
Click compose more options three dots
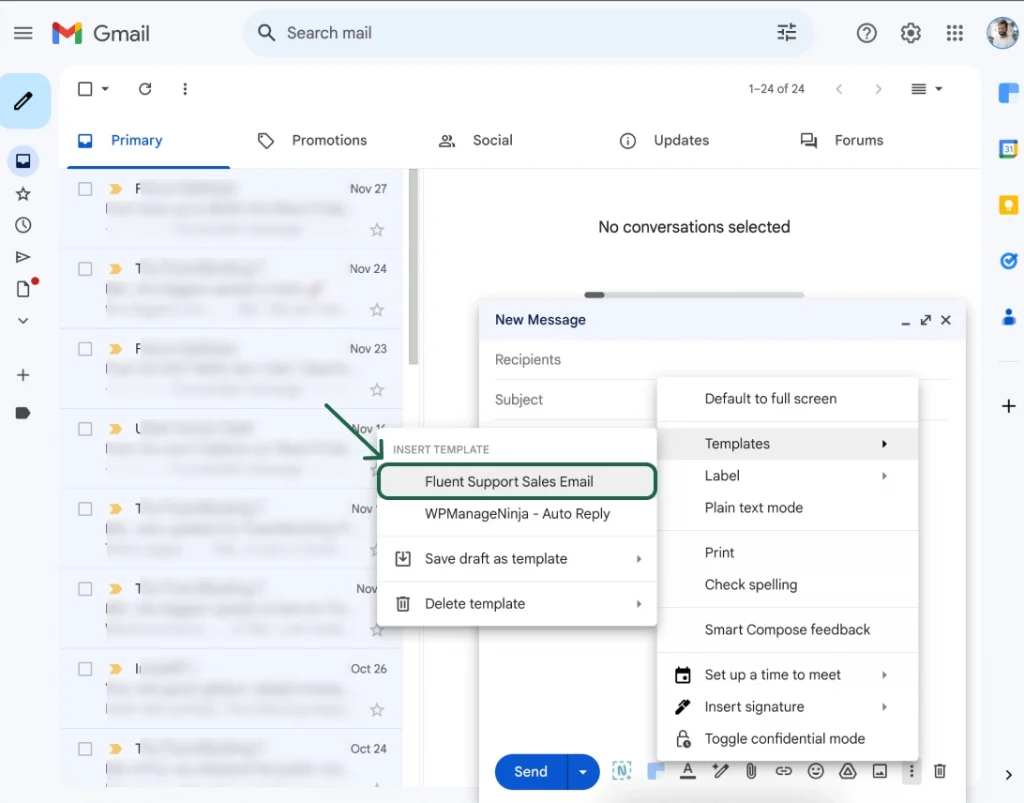[x=912, y=771]
